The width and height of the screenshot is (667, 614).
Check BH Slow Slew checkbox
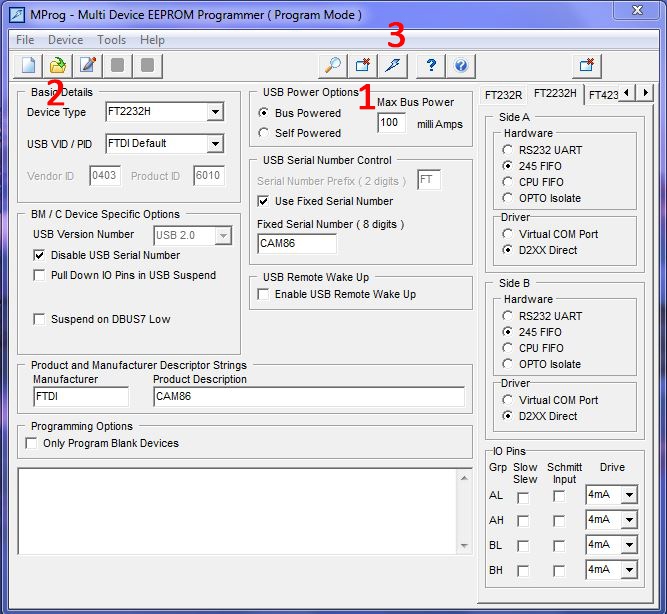coord(523,571)
